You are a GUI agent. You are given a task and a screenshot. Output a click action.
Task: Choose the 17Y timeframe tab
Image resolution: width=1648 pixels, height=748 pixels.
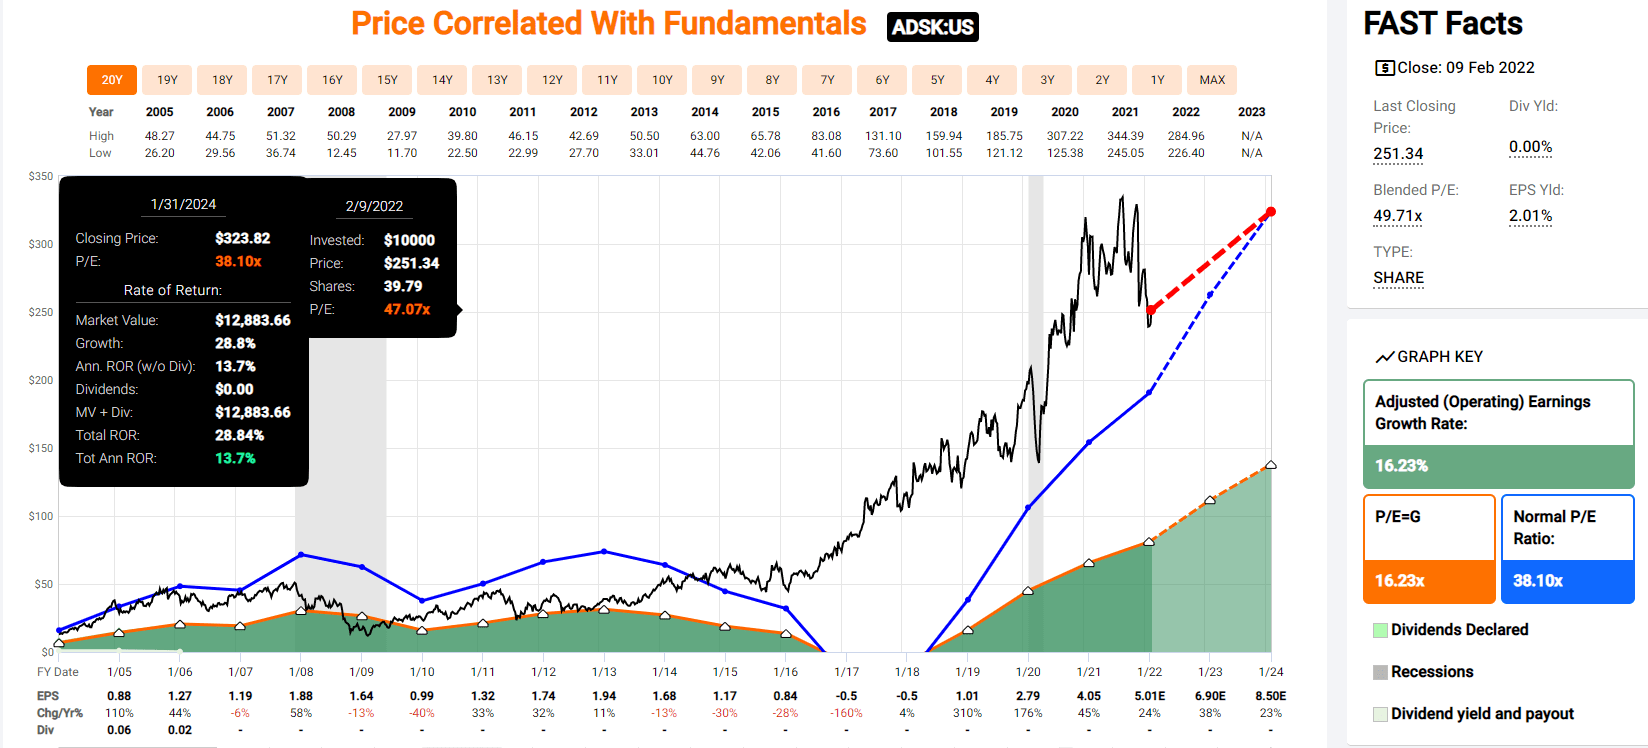[277, 80]
